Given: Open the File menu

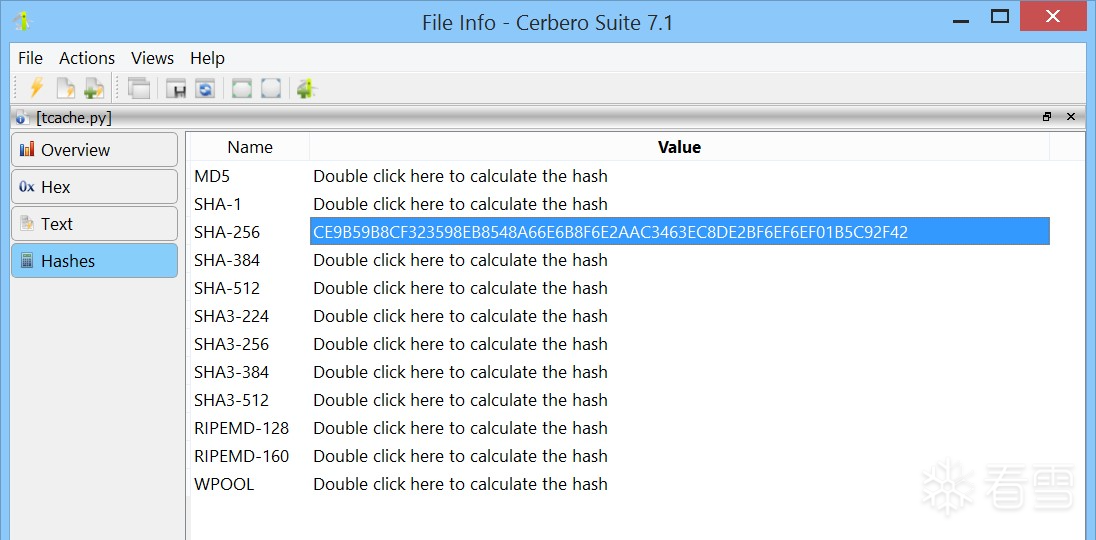Looking at the screenshot, I should click(30, 58).
